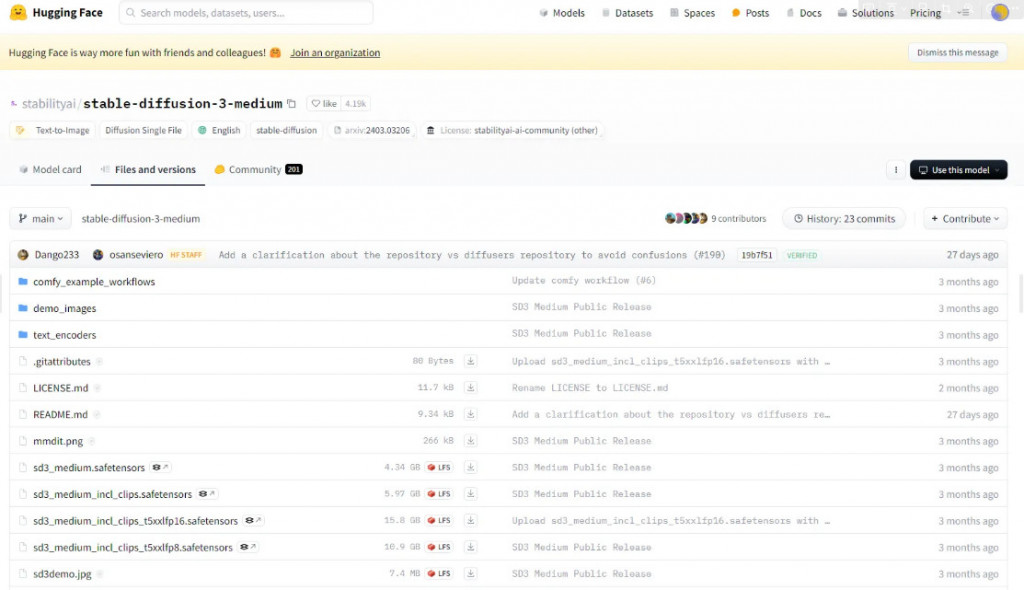Download sd3_medium.safetensors via download icon

click(470, 467)
